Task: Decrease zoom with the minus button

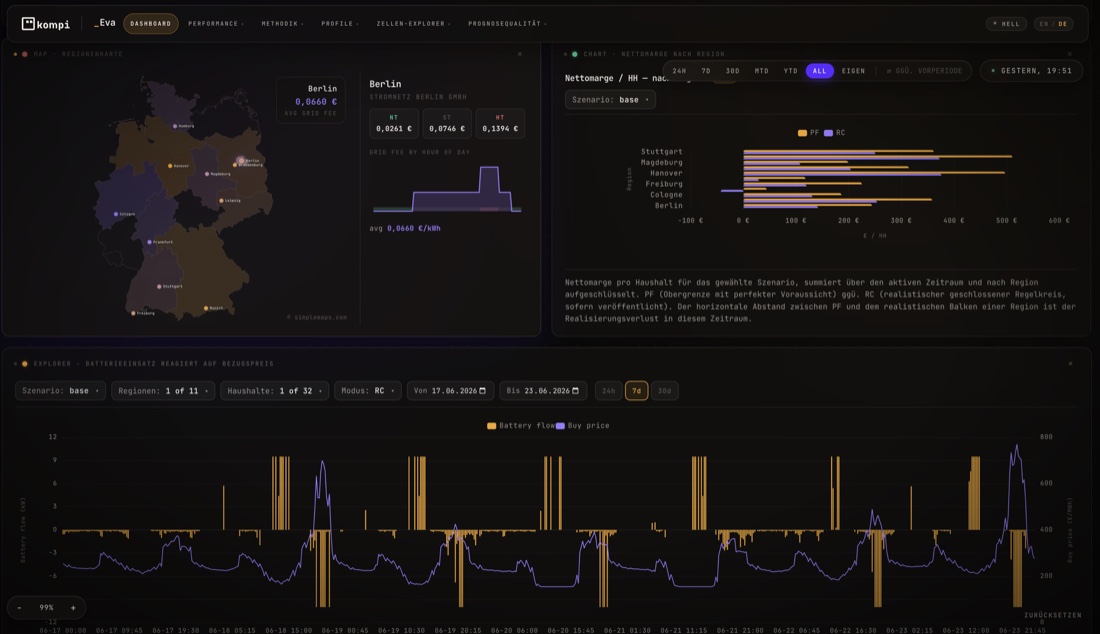Action: tap(20, 607)
